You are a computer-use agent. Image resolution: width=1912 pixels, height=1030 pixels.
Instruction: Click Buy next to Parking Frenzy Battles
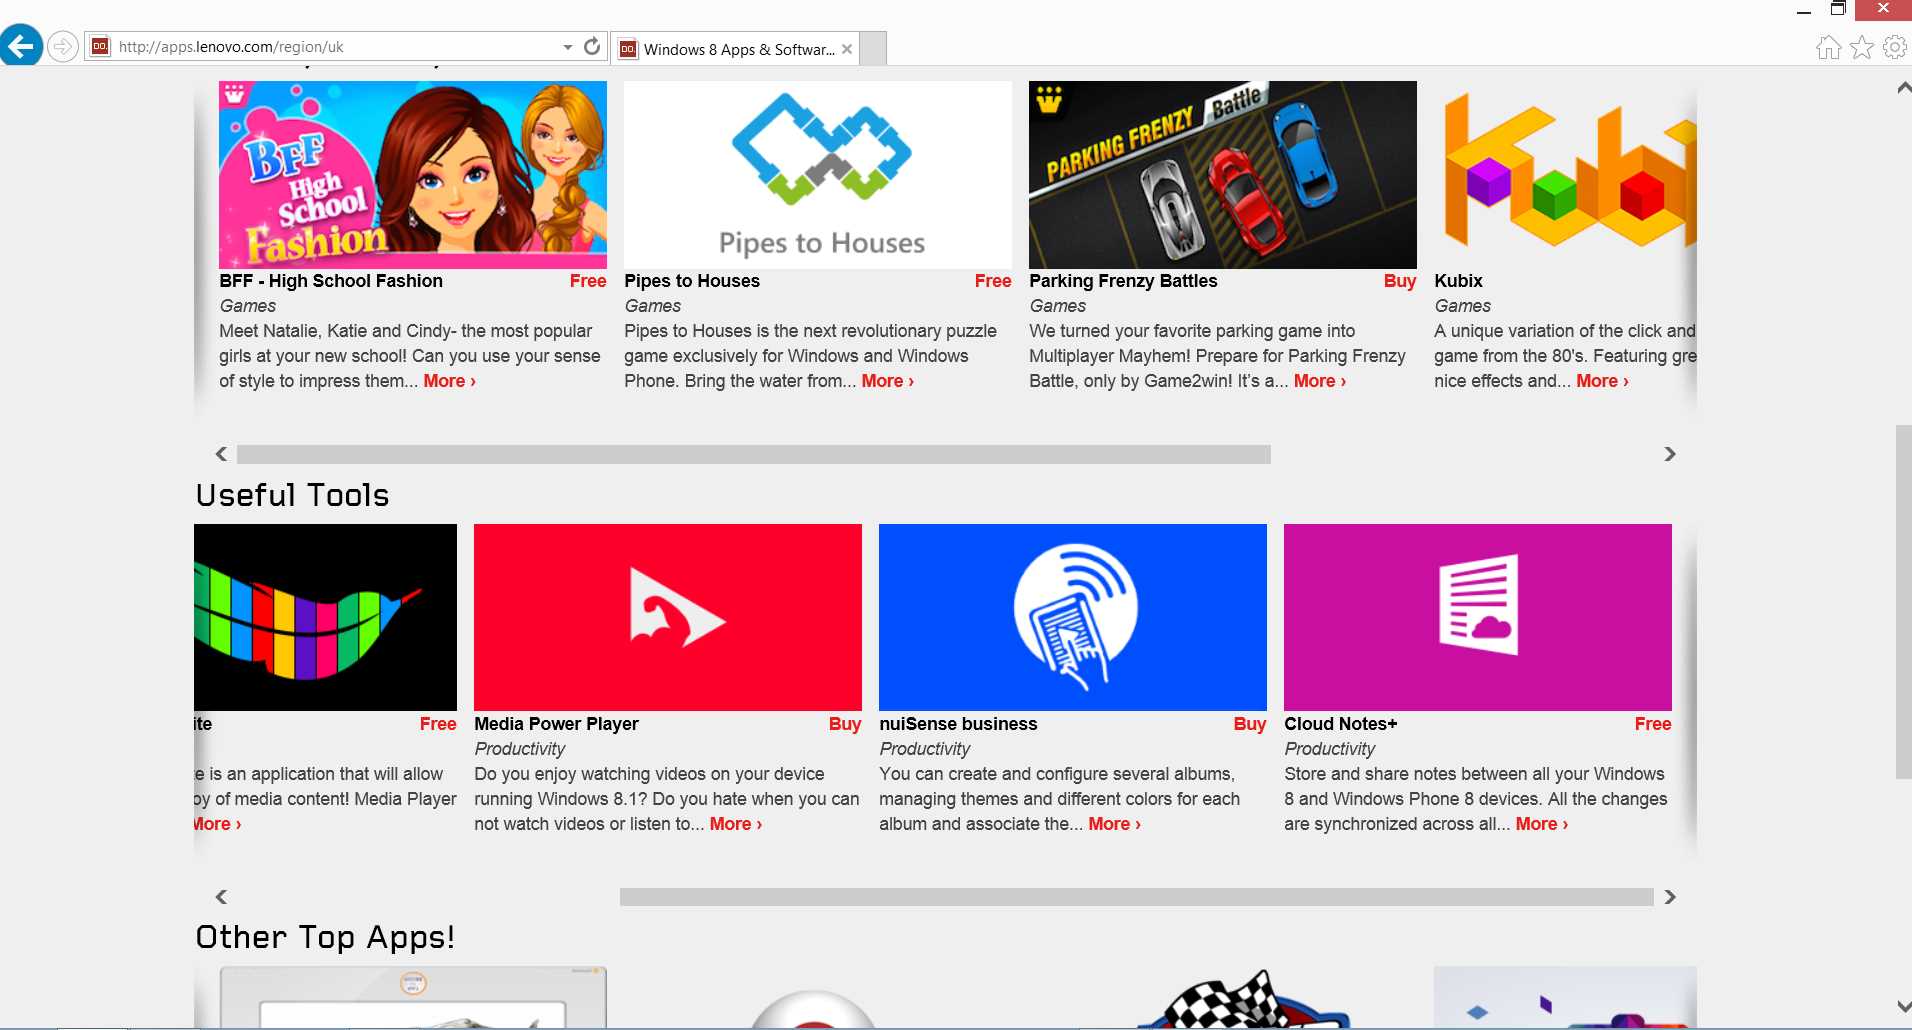(x=1400, y=281)
